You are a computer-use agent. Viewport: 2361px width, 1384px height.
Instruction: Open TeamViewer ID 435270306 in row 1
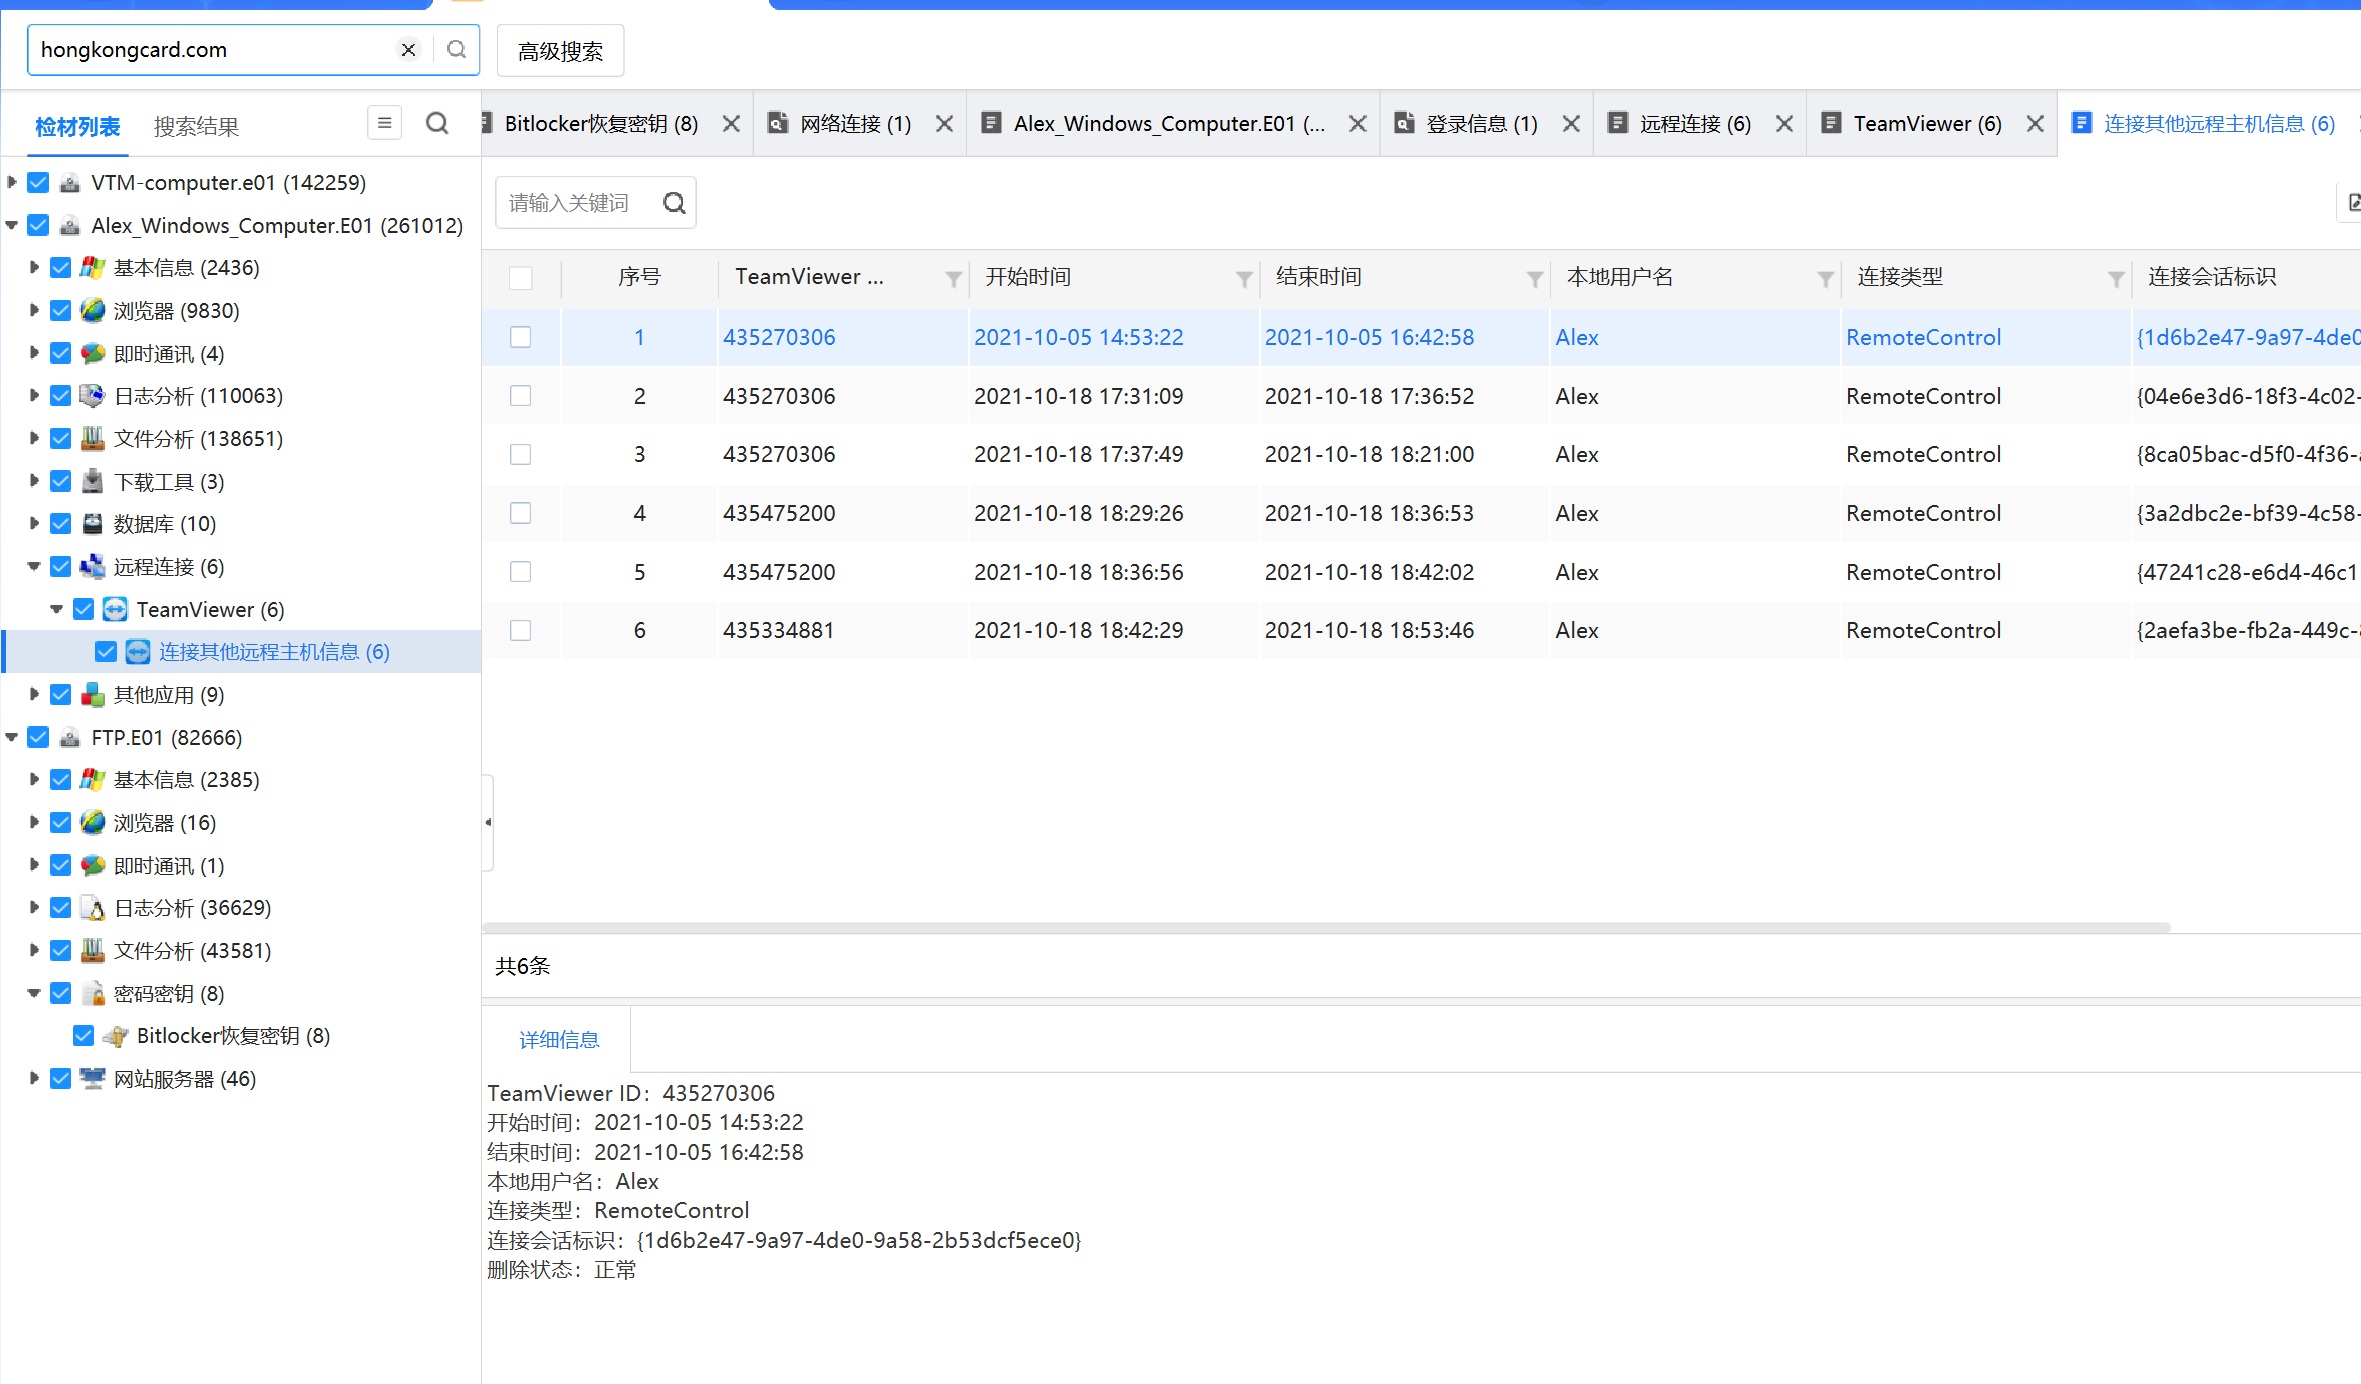coord(779,337)
